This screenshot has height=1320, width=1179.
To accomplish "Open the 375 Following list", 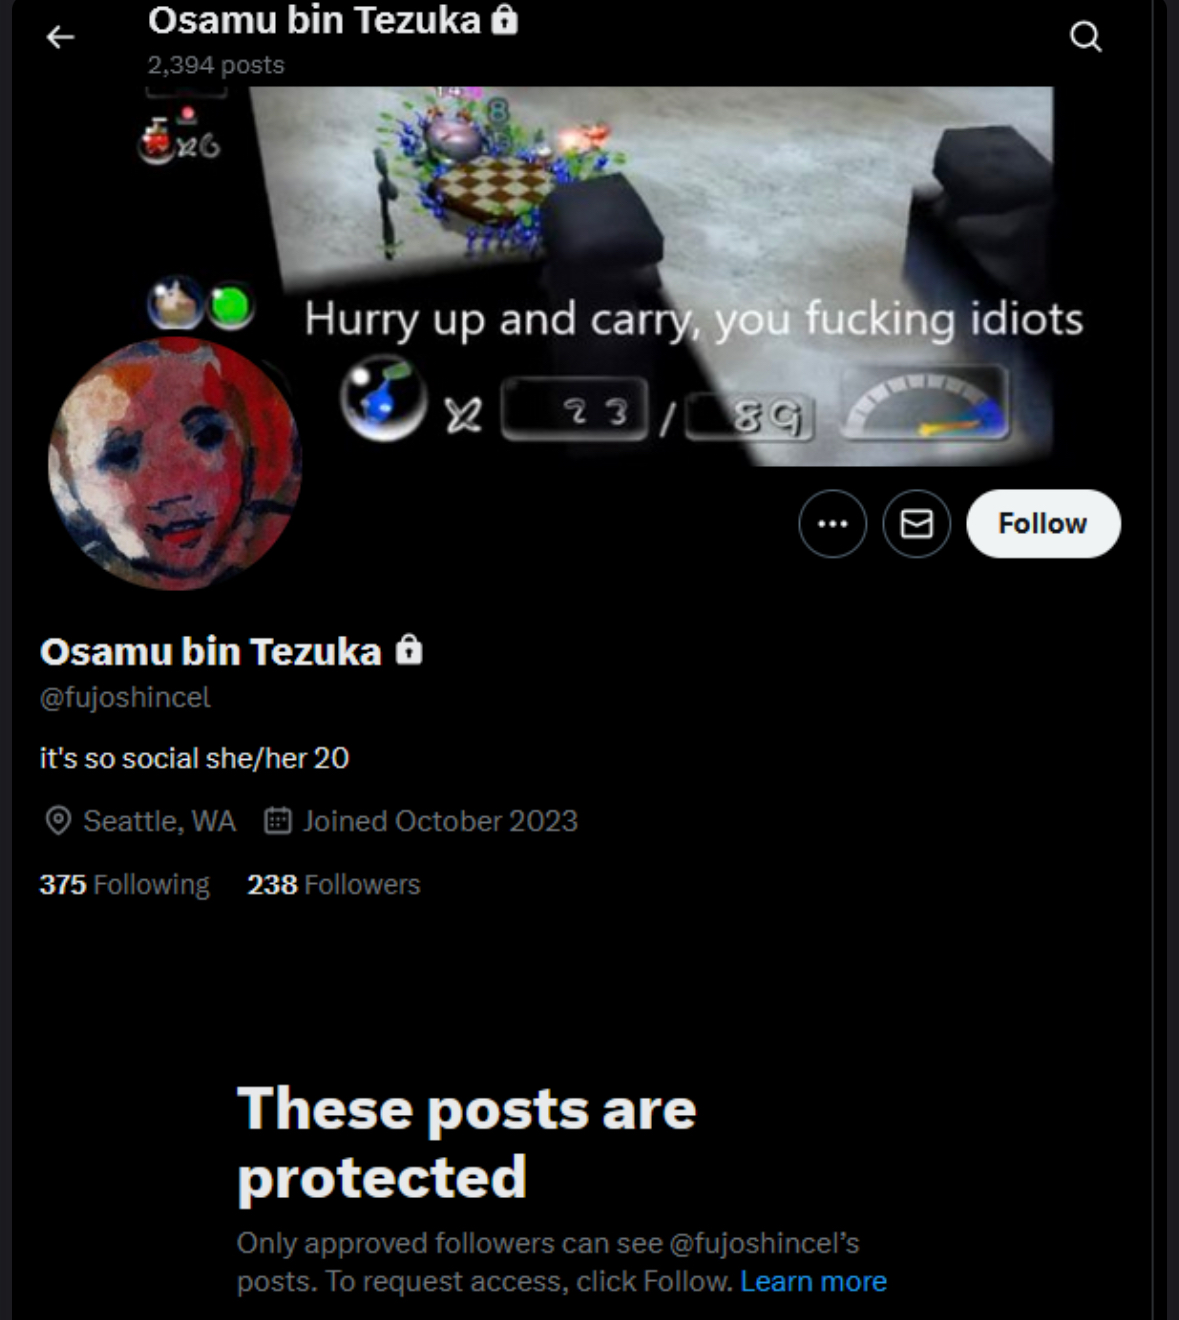I will pyautogui.click(x=124, y=884).
